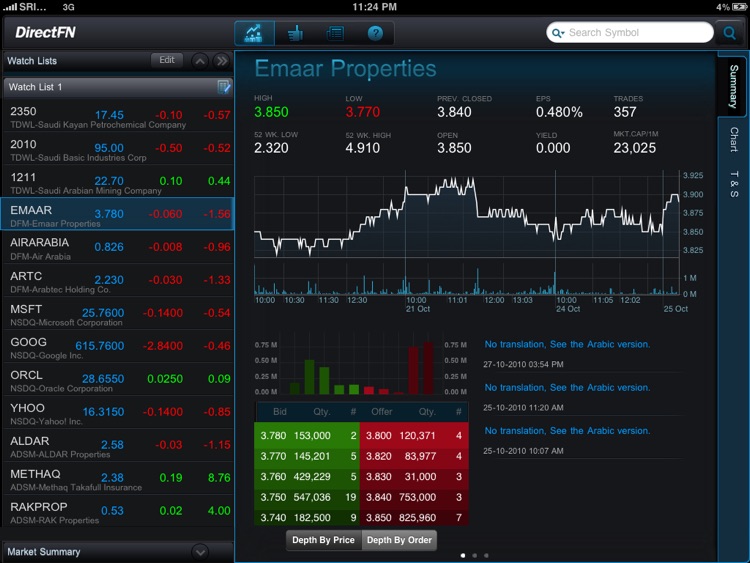Select Depth By Order view
The image size is (750, 563).
[x=399, y=540]
